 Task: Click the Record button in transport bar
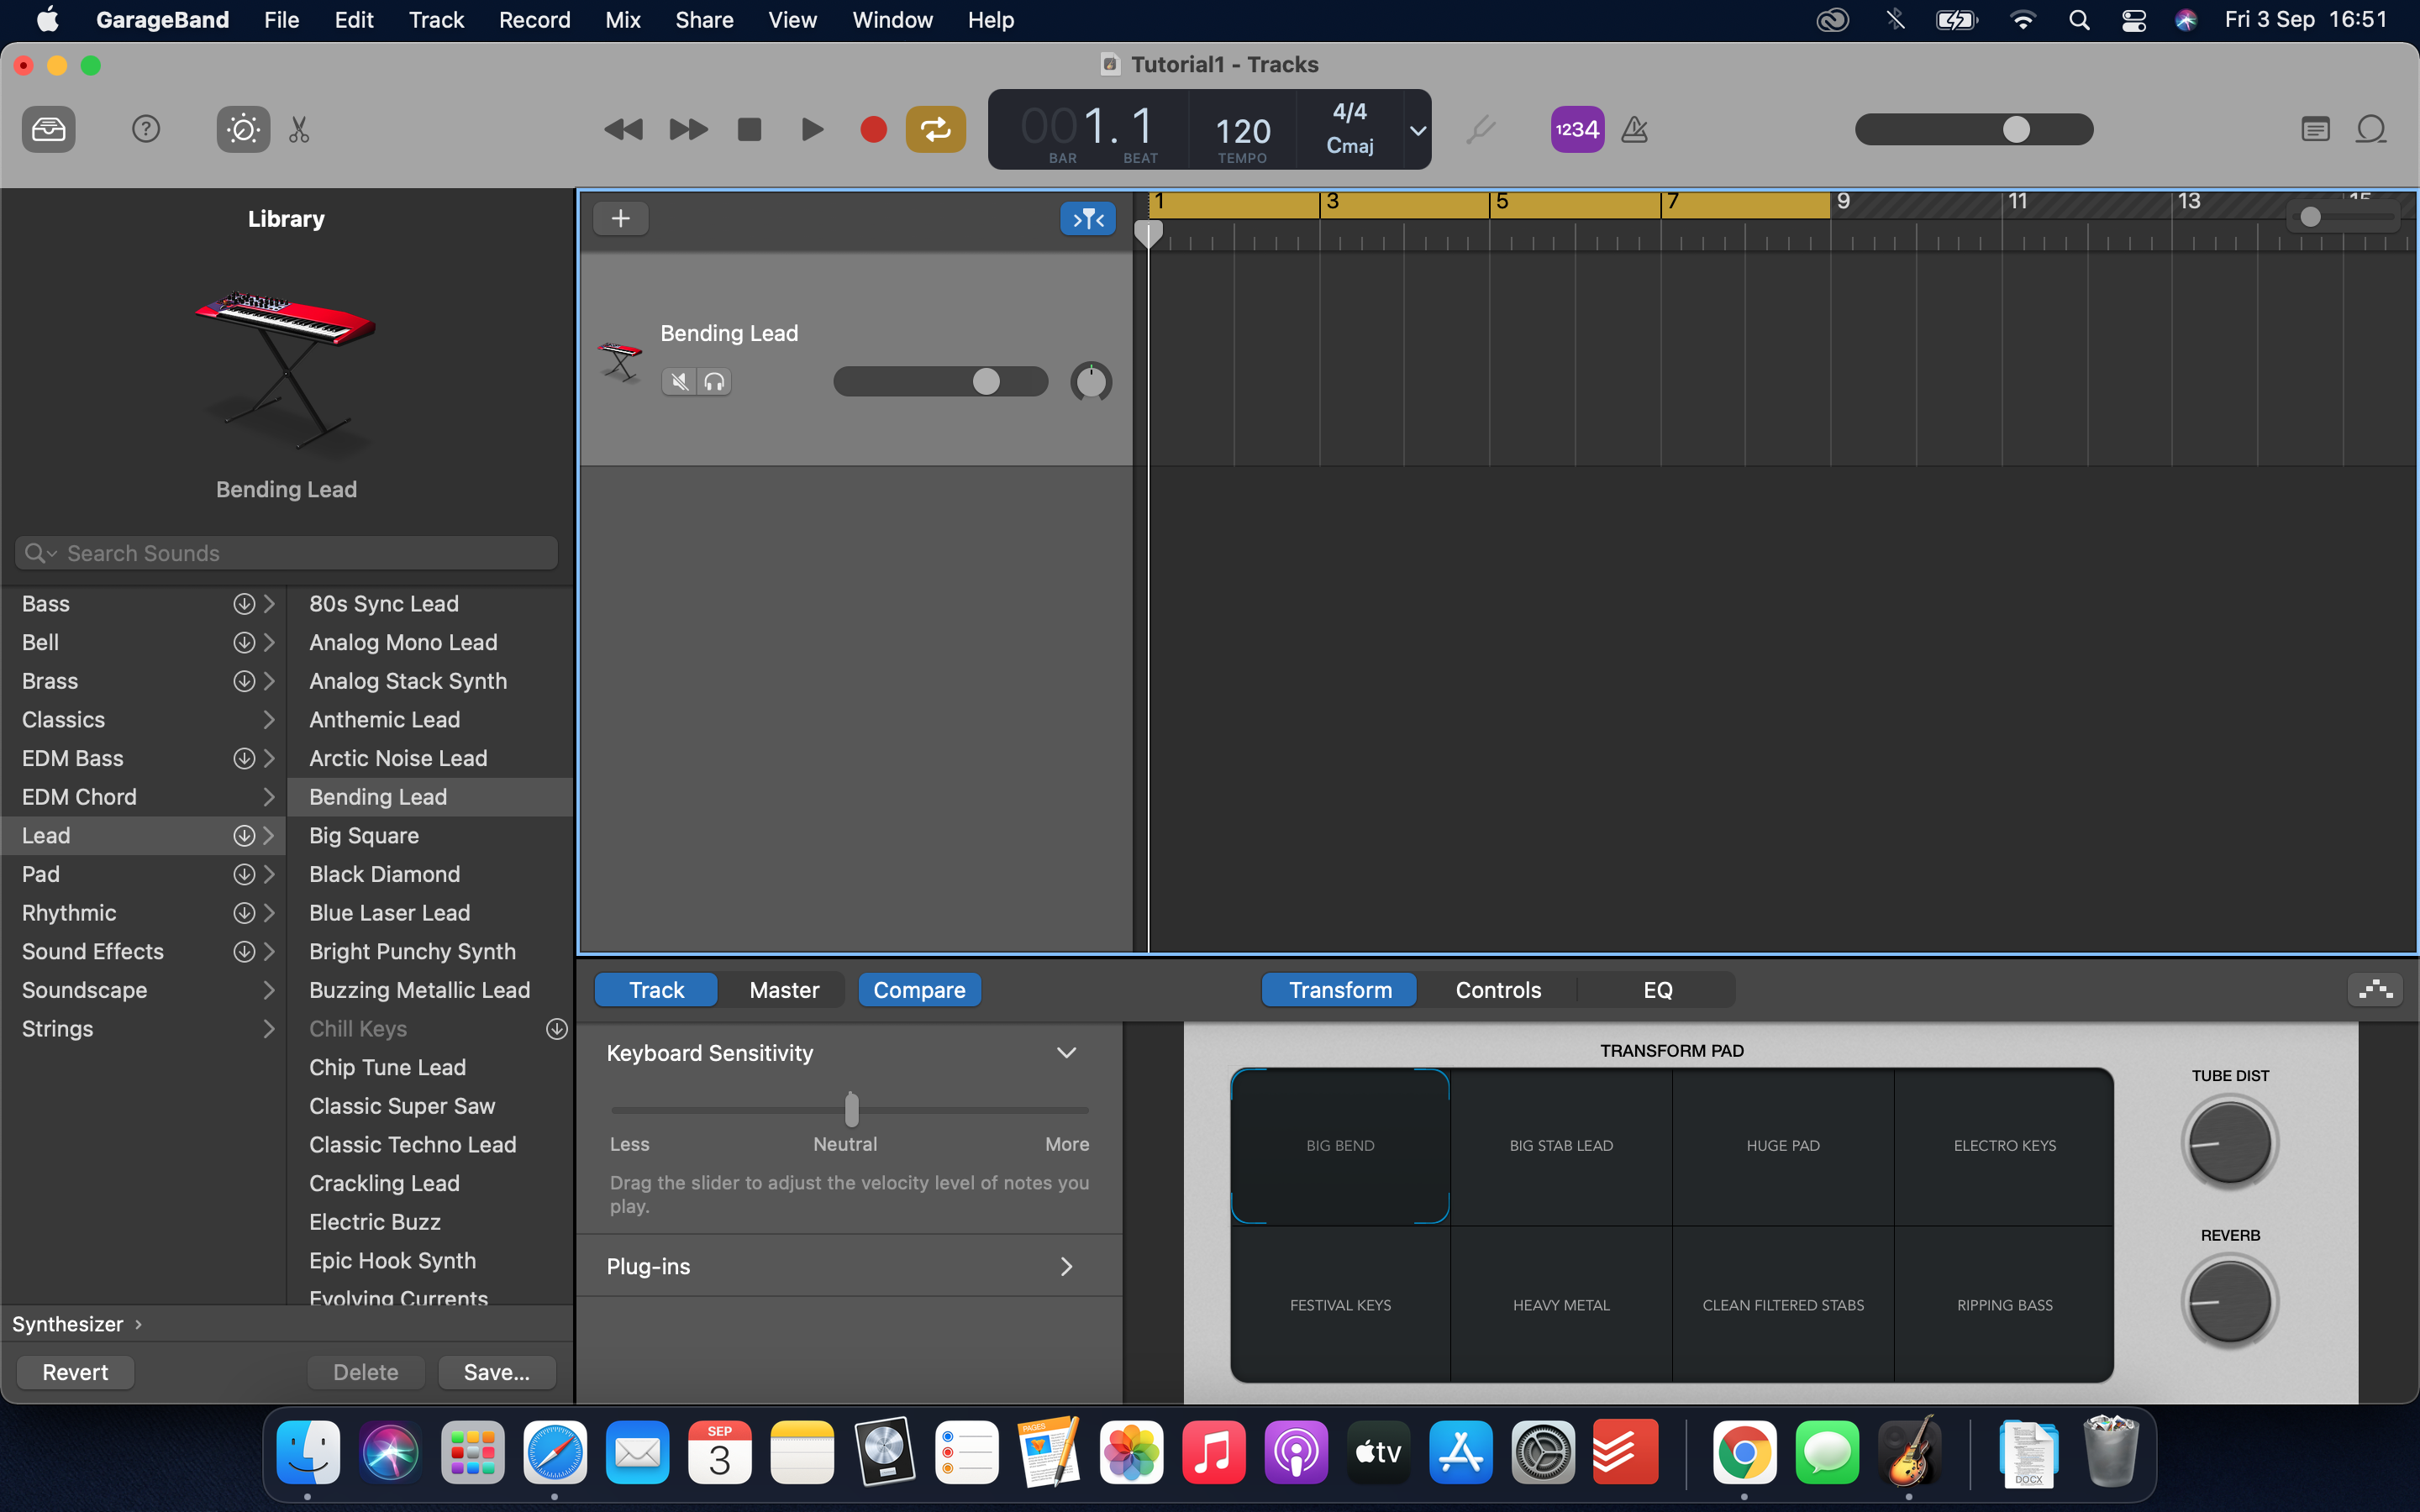[873, 129]
